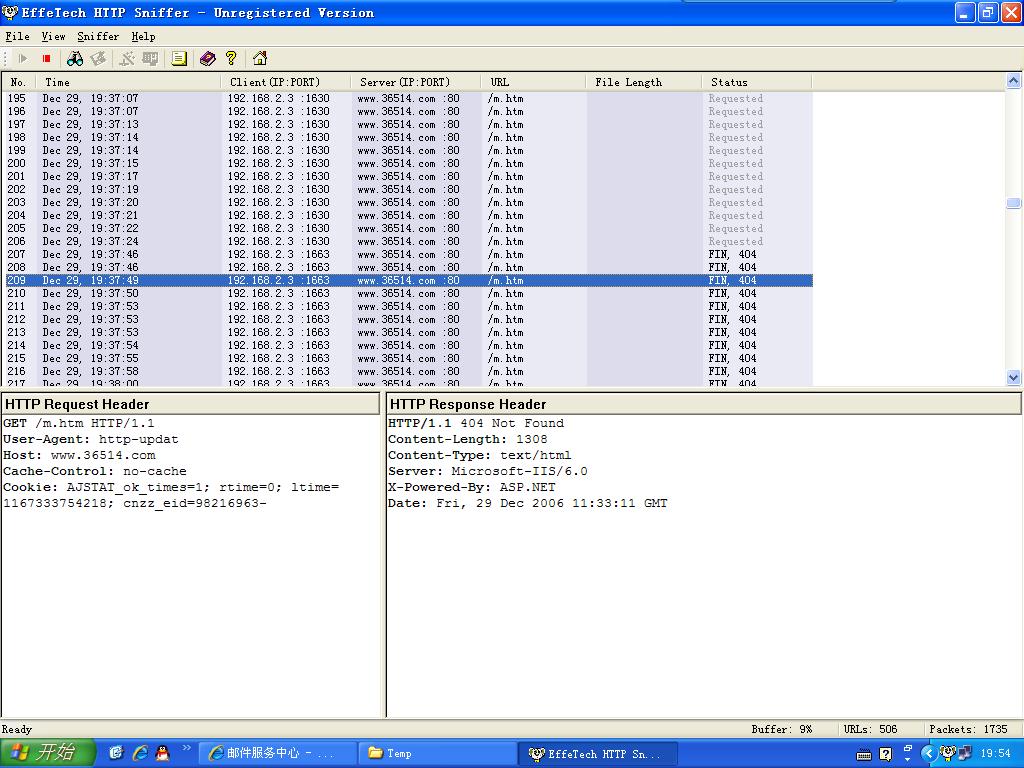
Task: Click the Time column header
Action: tap(58, 82)
